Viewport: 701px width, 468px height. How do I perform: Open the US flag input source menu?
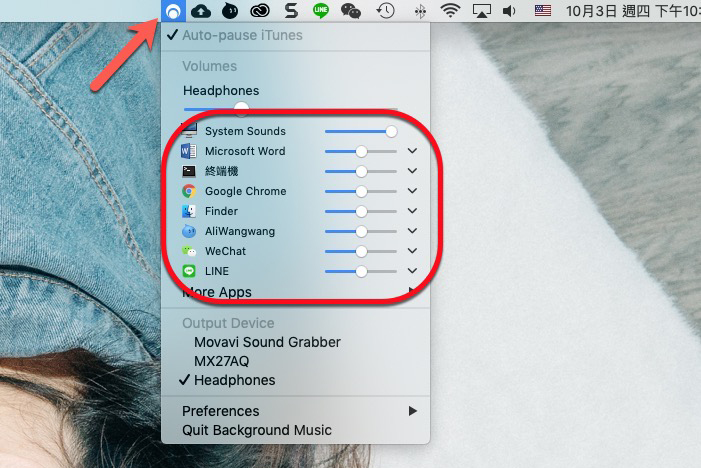(x=543, y=10)
